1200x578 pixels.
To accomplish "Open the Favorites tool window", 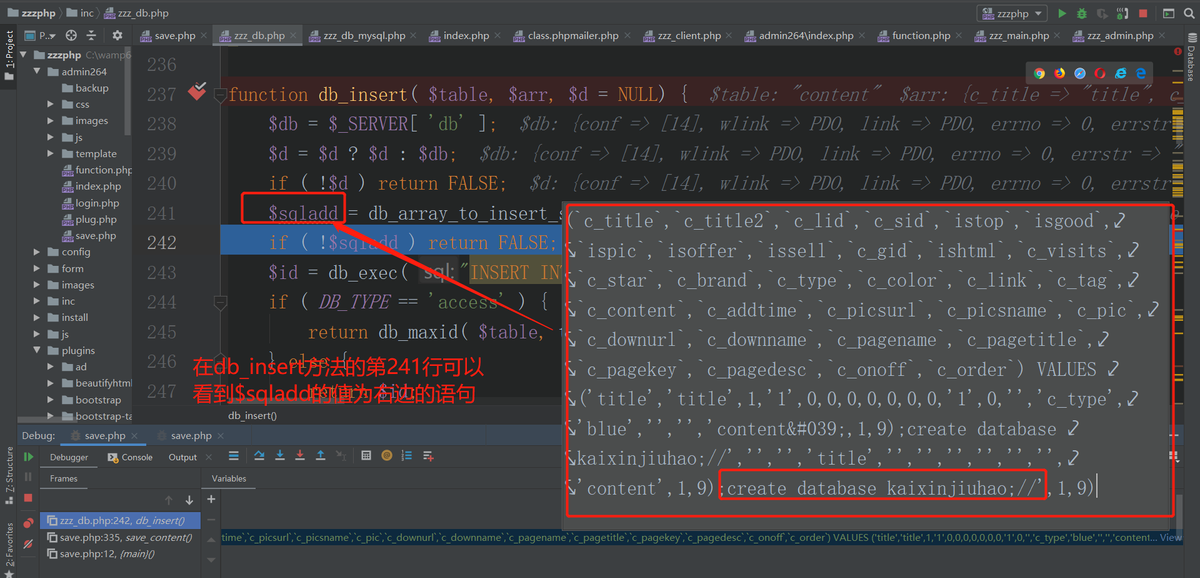I will 10,550.
